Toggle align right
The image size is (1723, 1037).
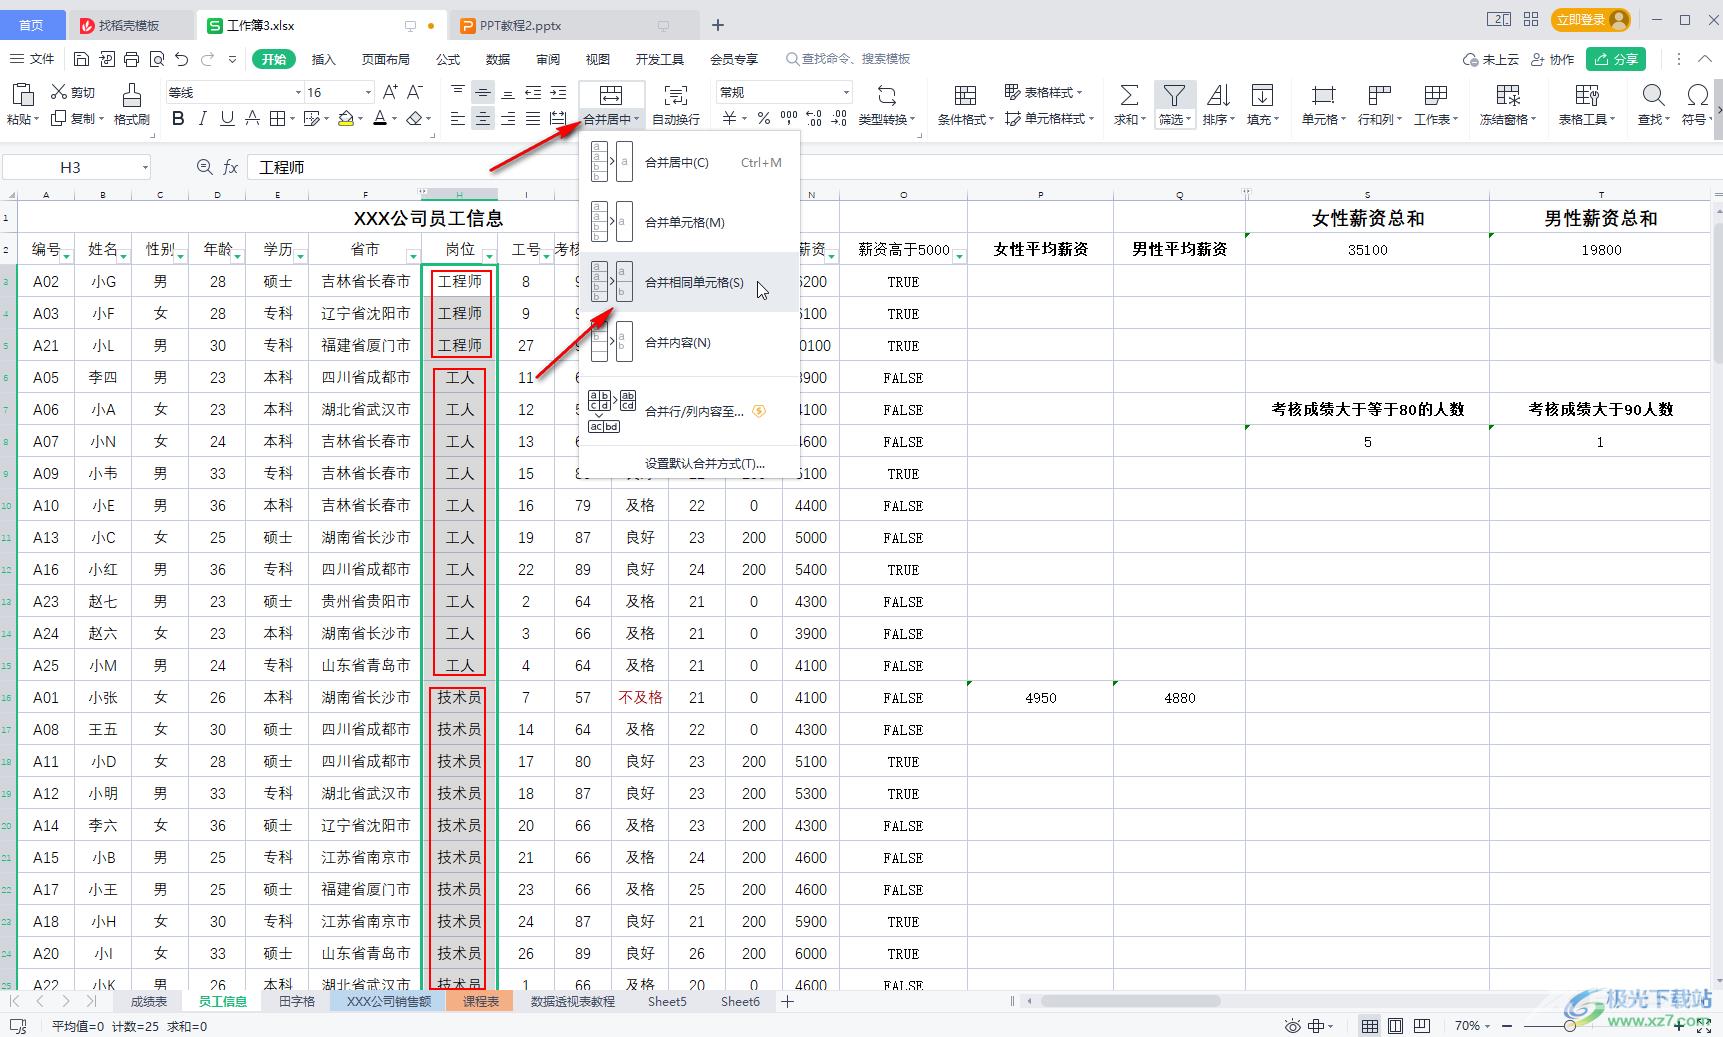[x=508, y=119]
